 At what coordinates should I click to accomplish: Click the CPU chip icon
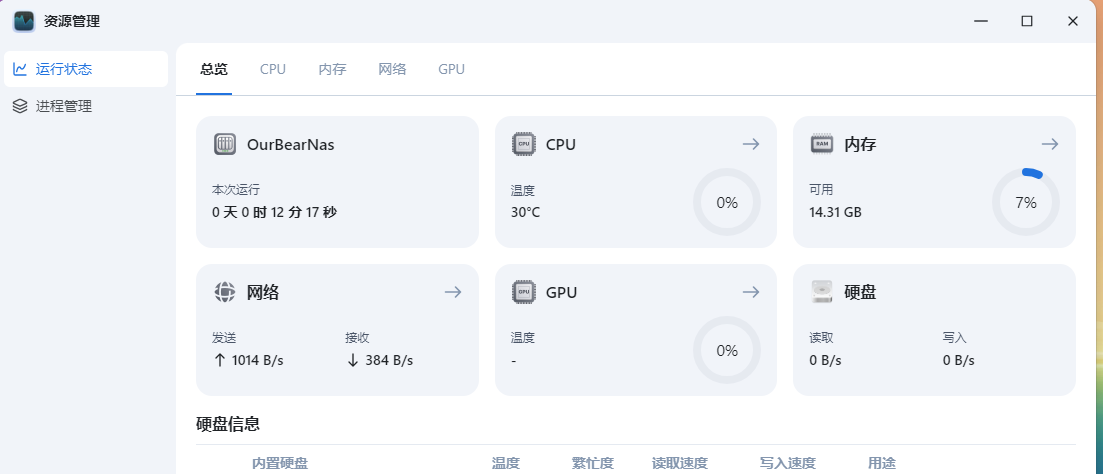pyautogui.click(x=523, y=144)
